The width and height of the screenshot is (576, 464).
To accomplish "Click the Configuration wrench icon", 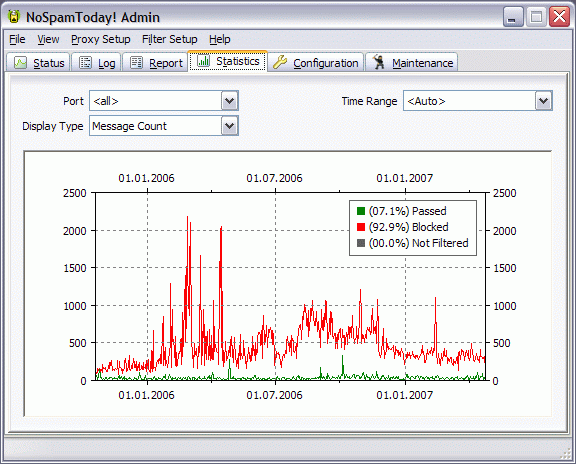I will click(x=280, y=62).
